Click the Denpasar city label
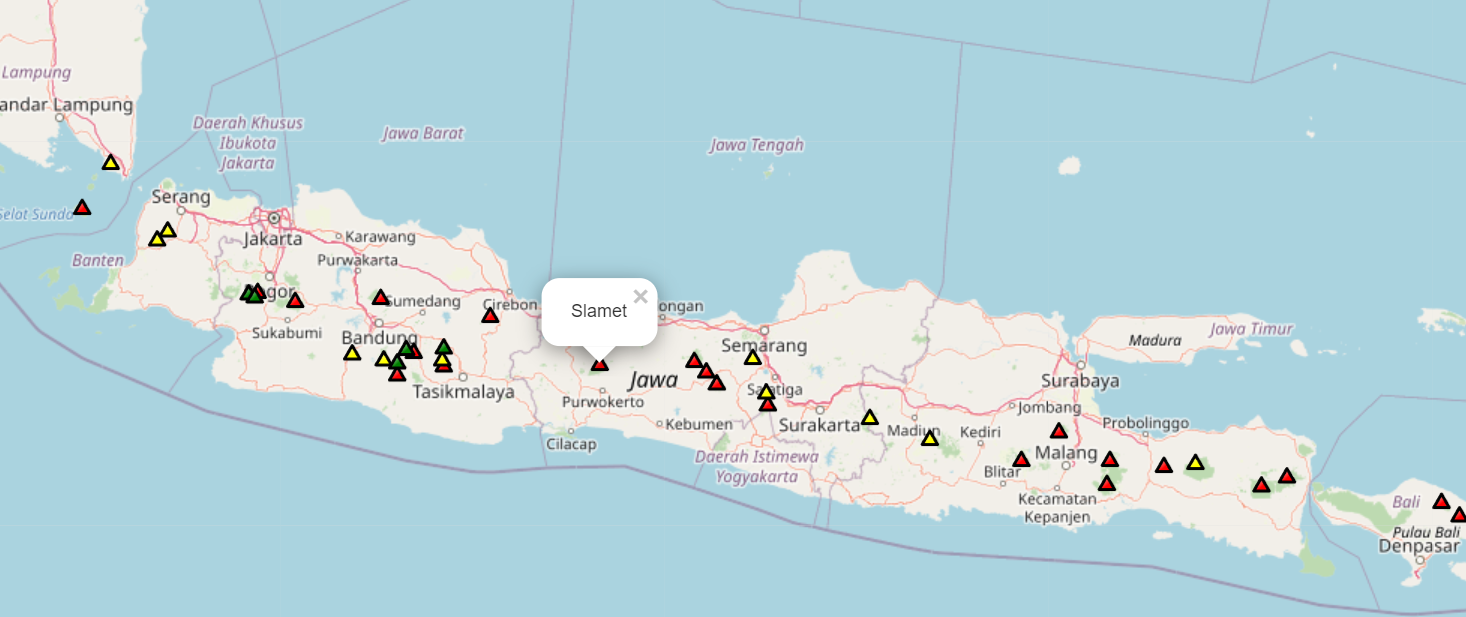1466x617 pixels. coord(1419,546)
